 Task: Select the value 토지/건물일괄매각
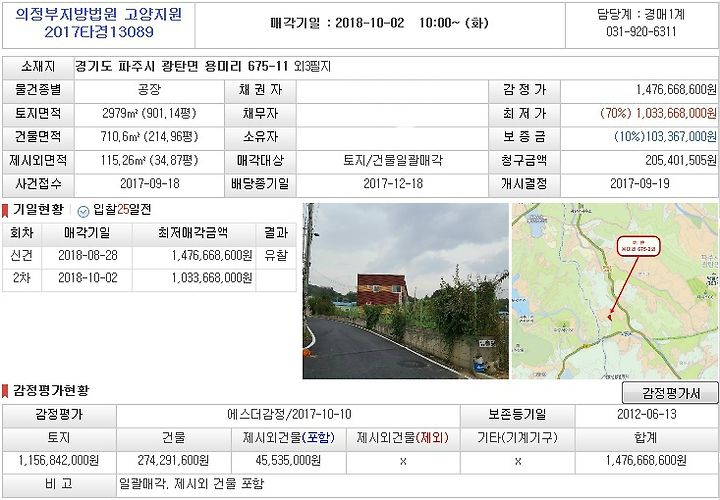coord(393,161)
